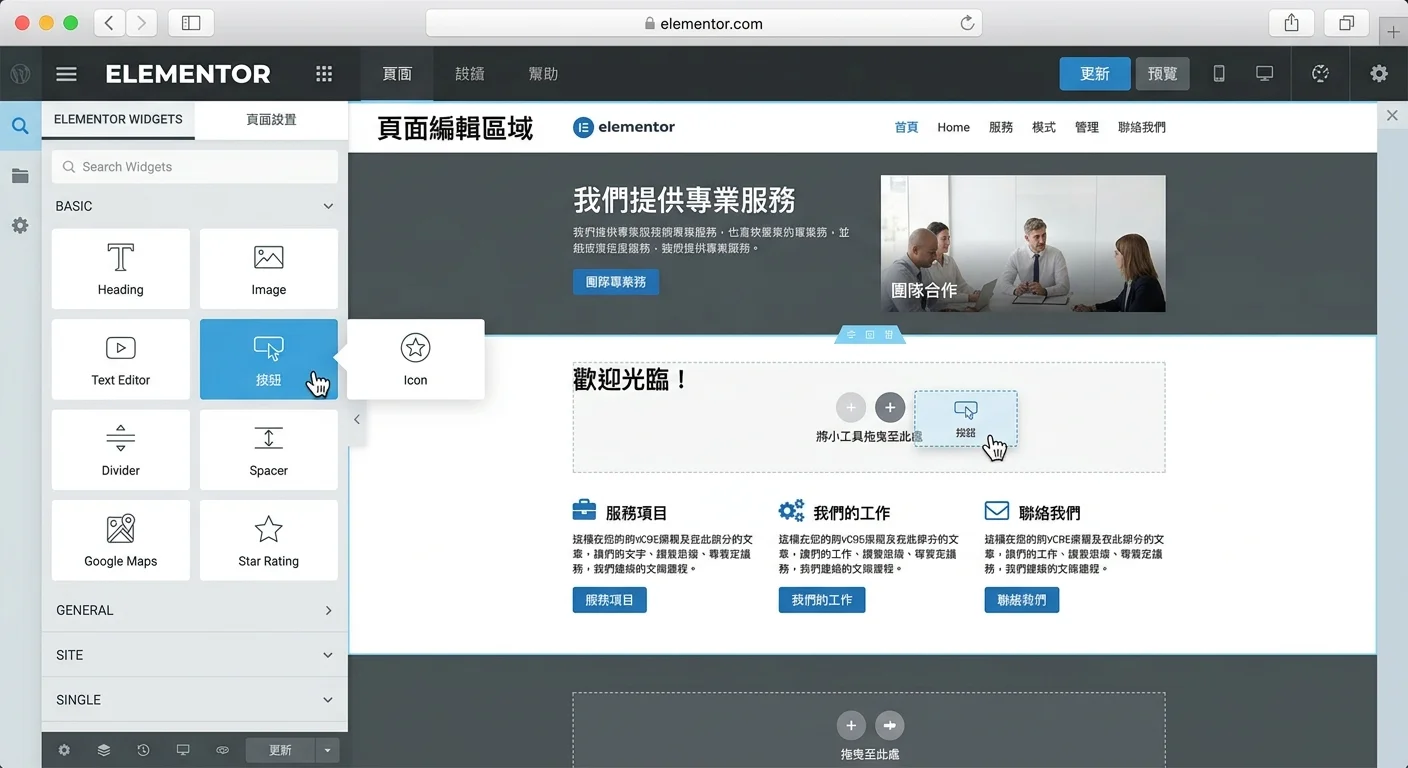
Task: Open revision History in the bottom toolbar
Action: click(143, 749)
